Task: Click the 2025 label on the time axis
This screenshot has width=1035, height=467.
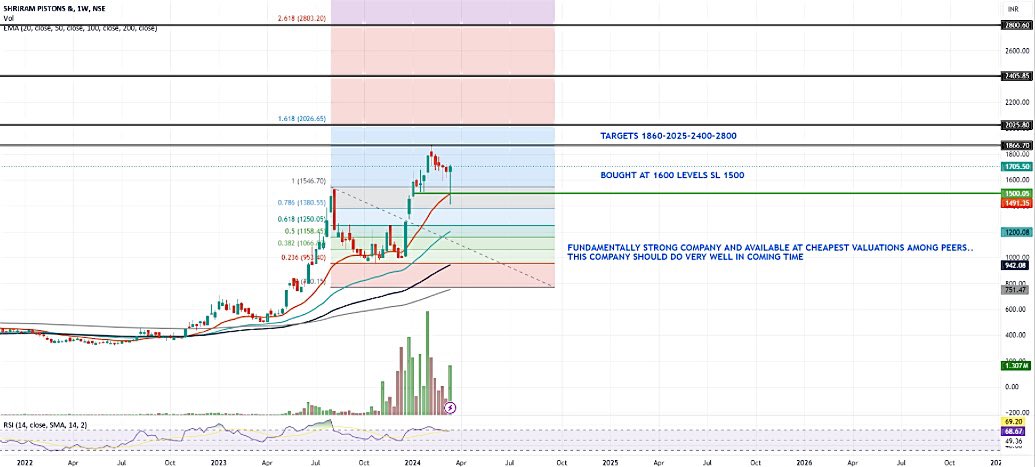Action: 610,462
